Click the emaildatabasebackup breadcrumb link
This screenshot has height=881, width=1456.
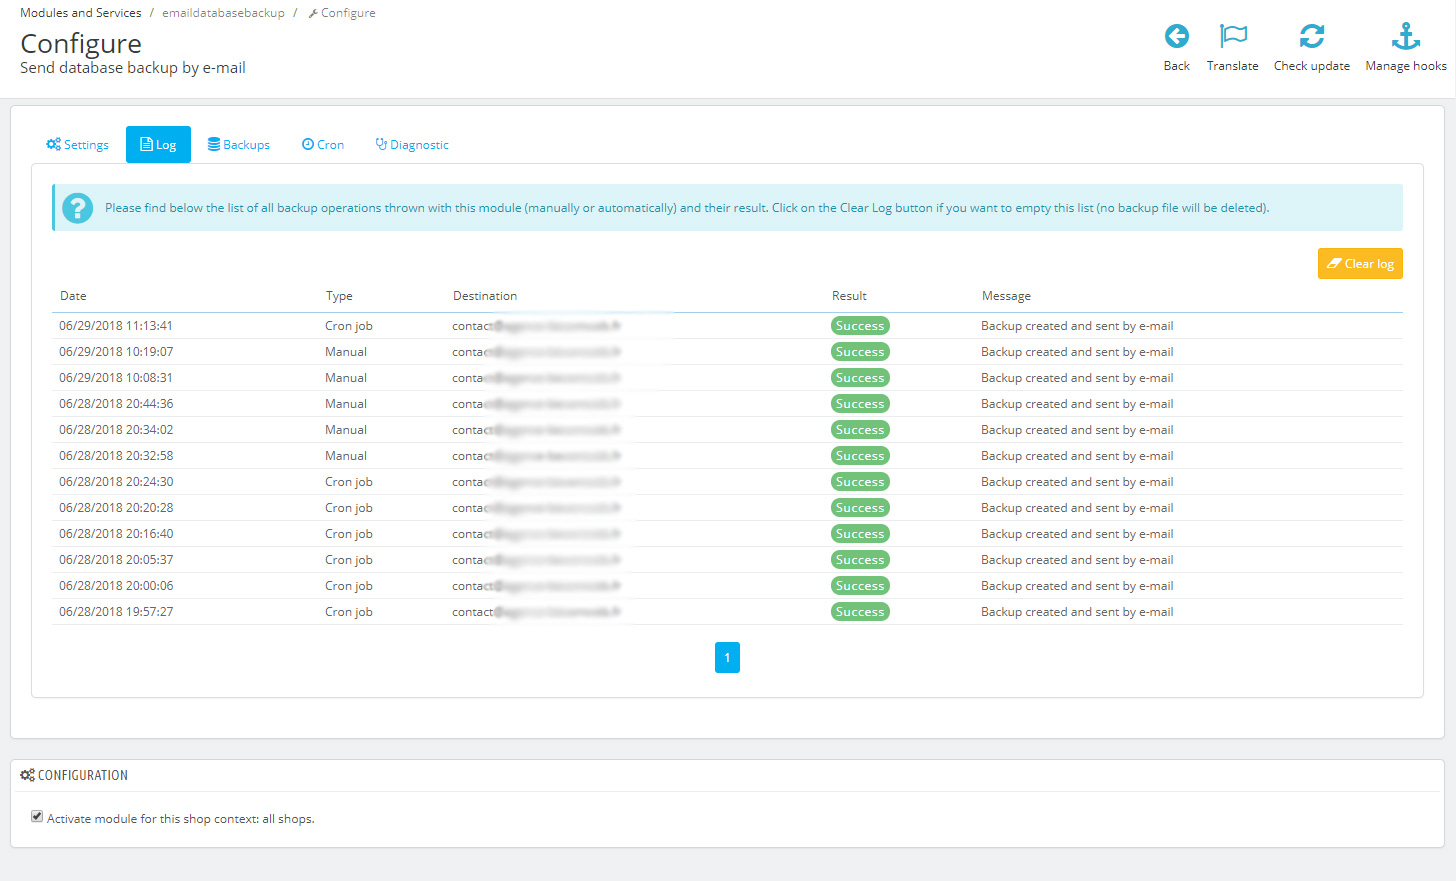[x=223, y=13]
